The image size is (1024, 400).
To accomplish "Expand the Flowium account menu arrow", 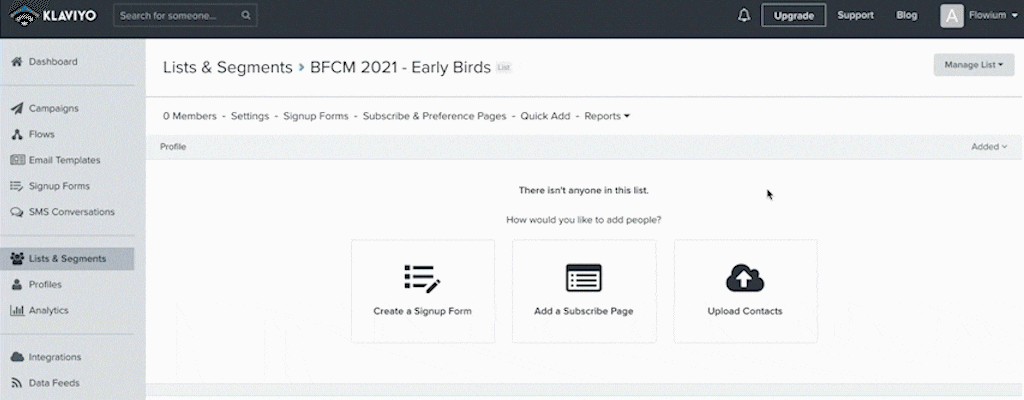I will [1012, 16].
